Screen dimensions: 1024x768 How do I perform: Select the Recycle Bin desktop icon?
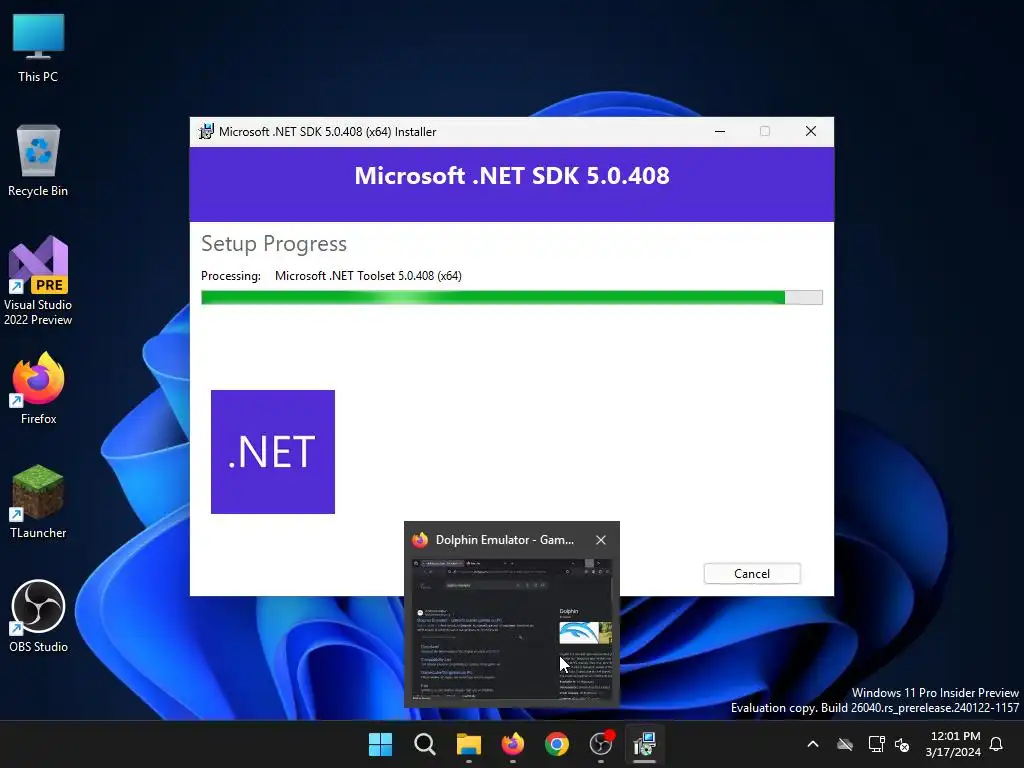pyautogui.click(x=38, y=161)
